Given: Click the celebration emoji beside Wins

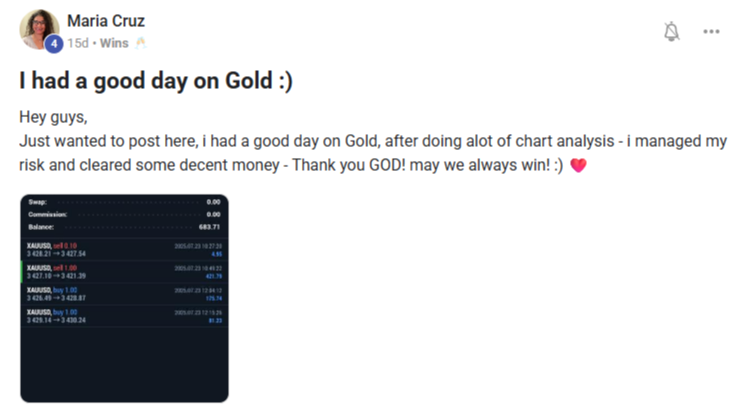Looking at the screenshot, I should click(x=141, y=43).
